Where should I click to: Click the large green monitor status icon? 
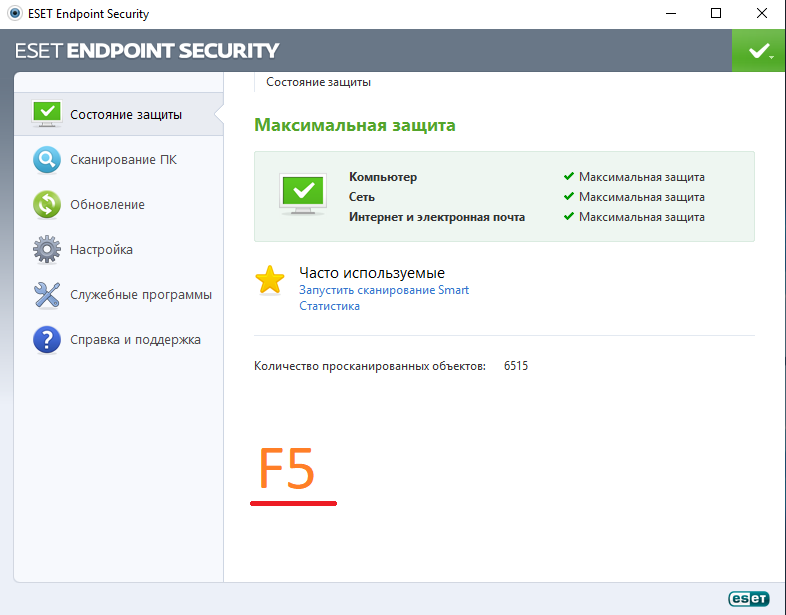tap(303, 194)
